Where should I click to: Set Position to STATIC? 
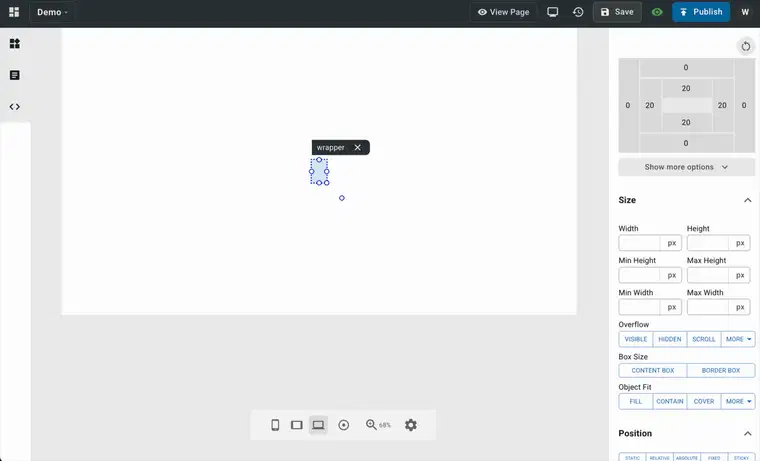point(633,457)
